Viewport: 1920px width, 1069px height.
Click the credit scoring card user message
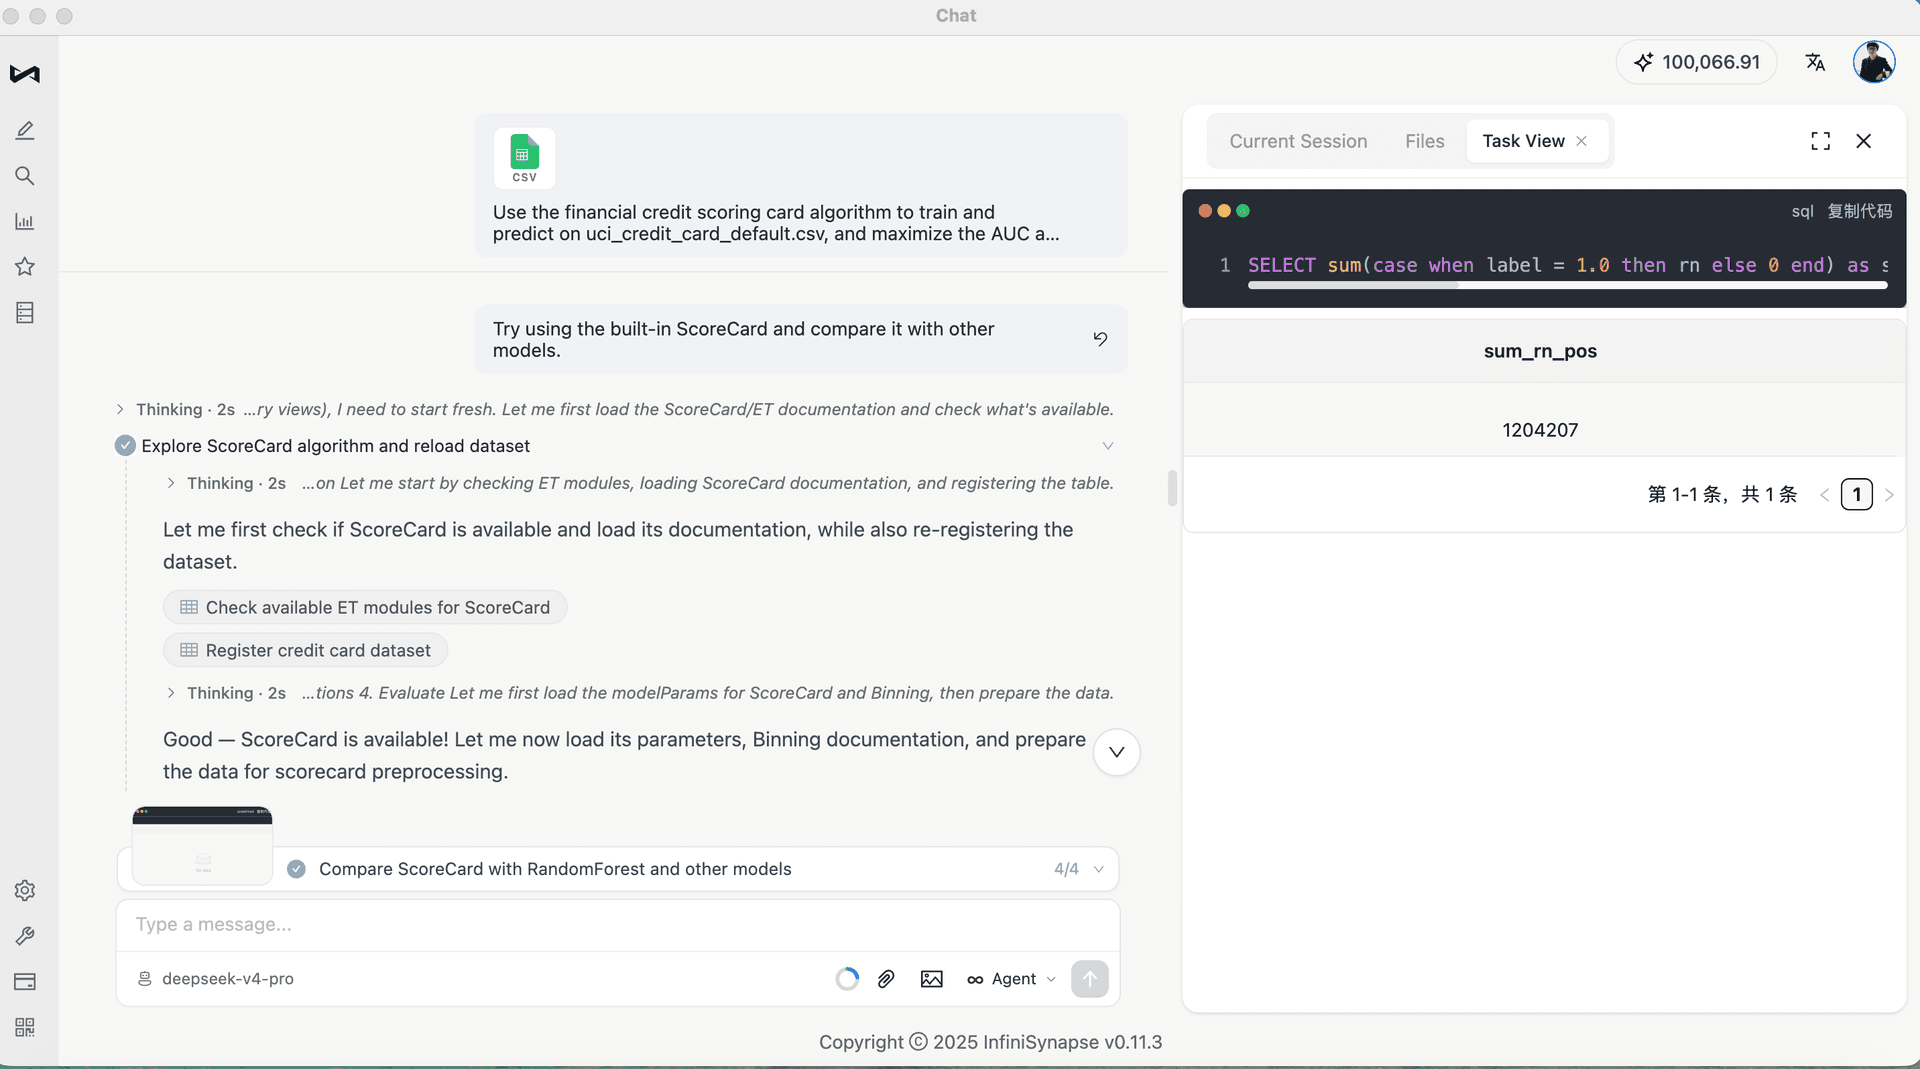[x=800, y=185]
